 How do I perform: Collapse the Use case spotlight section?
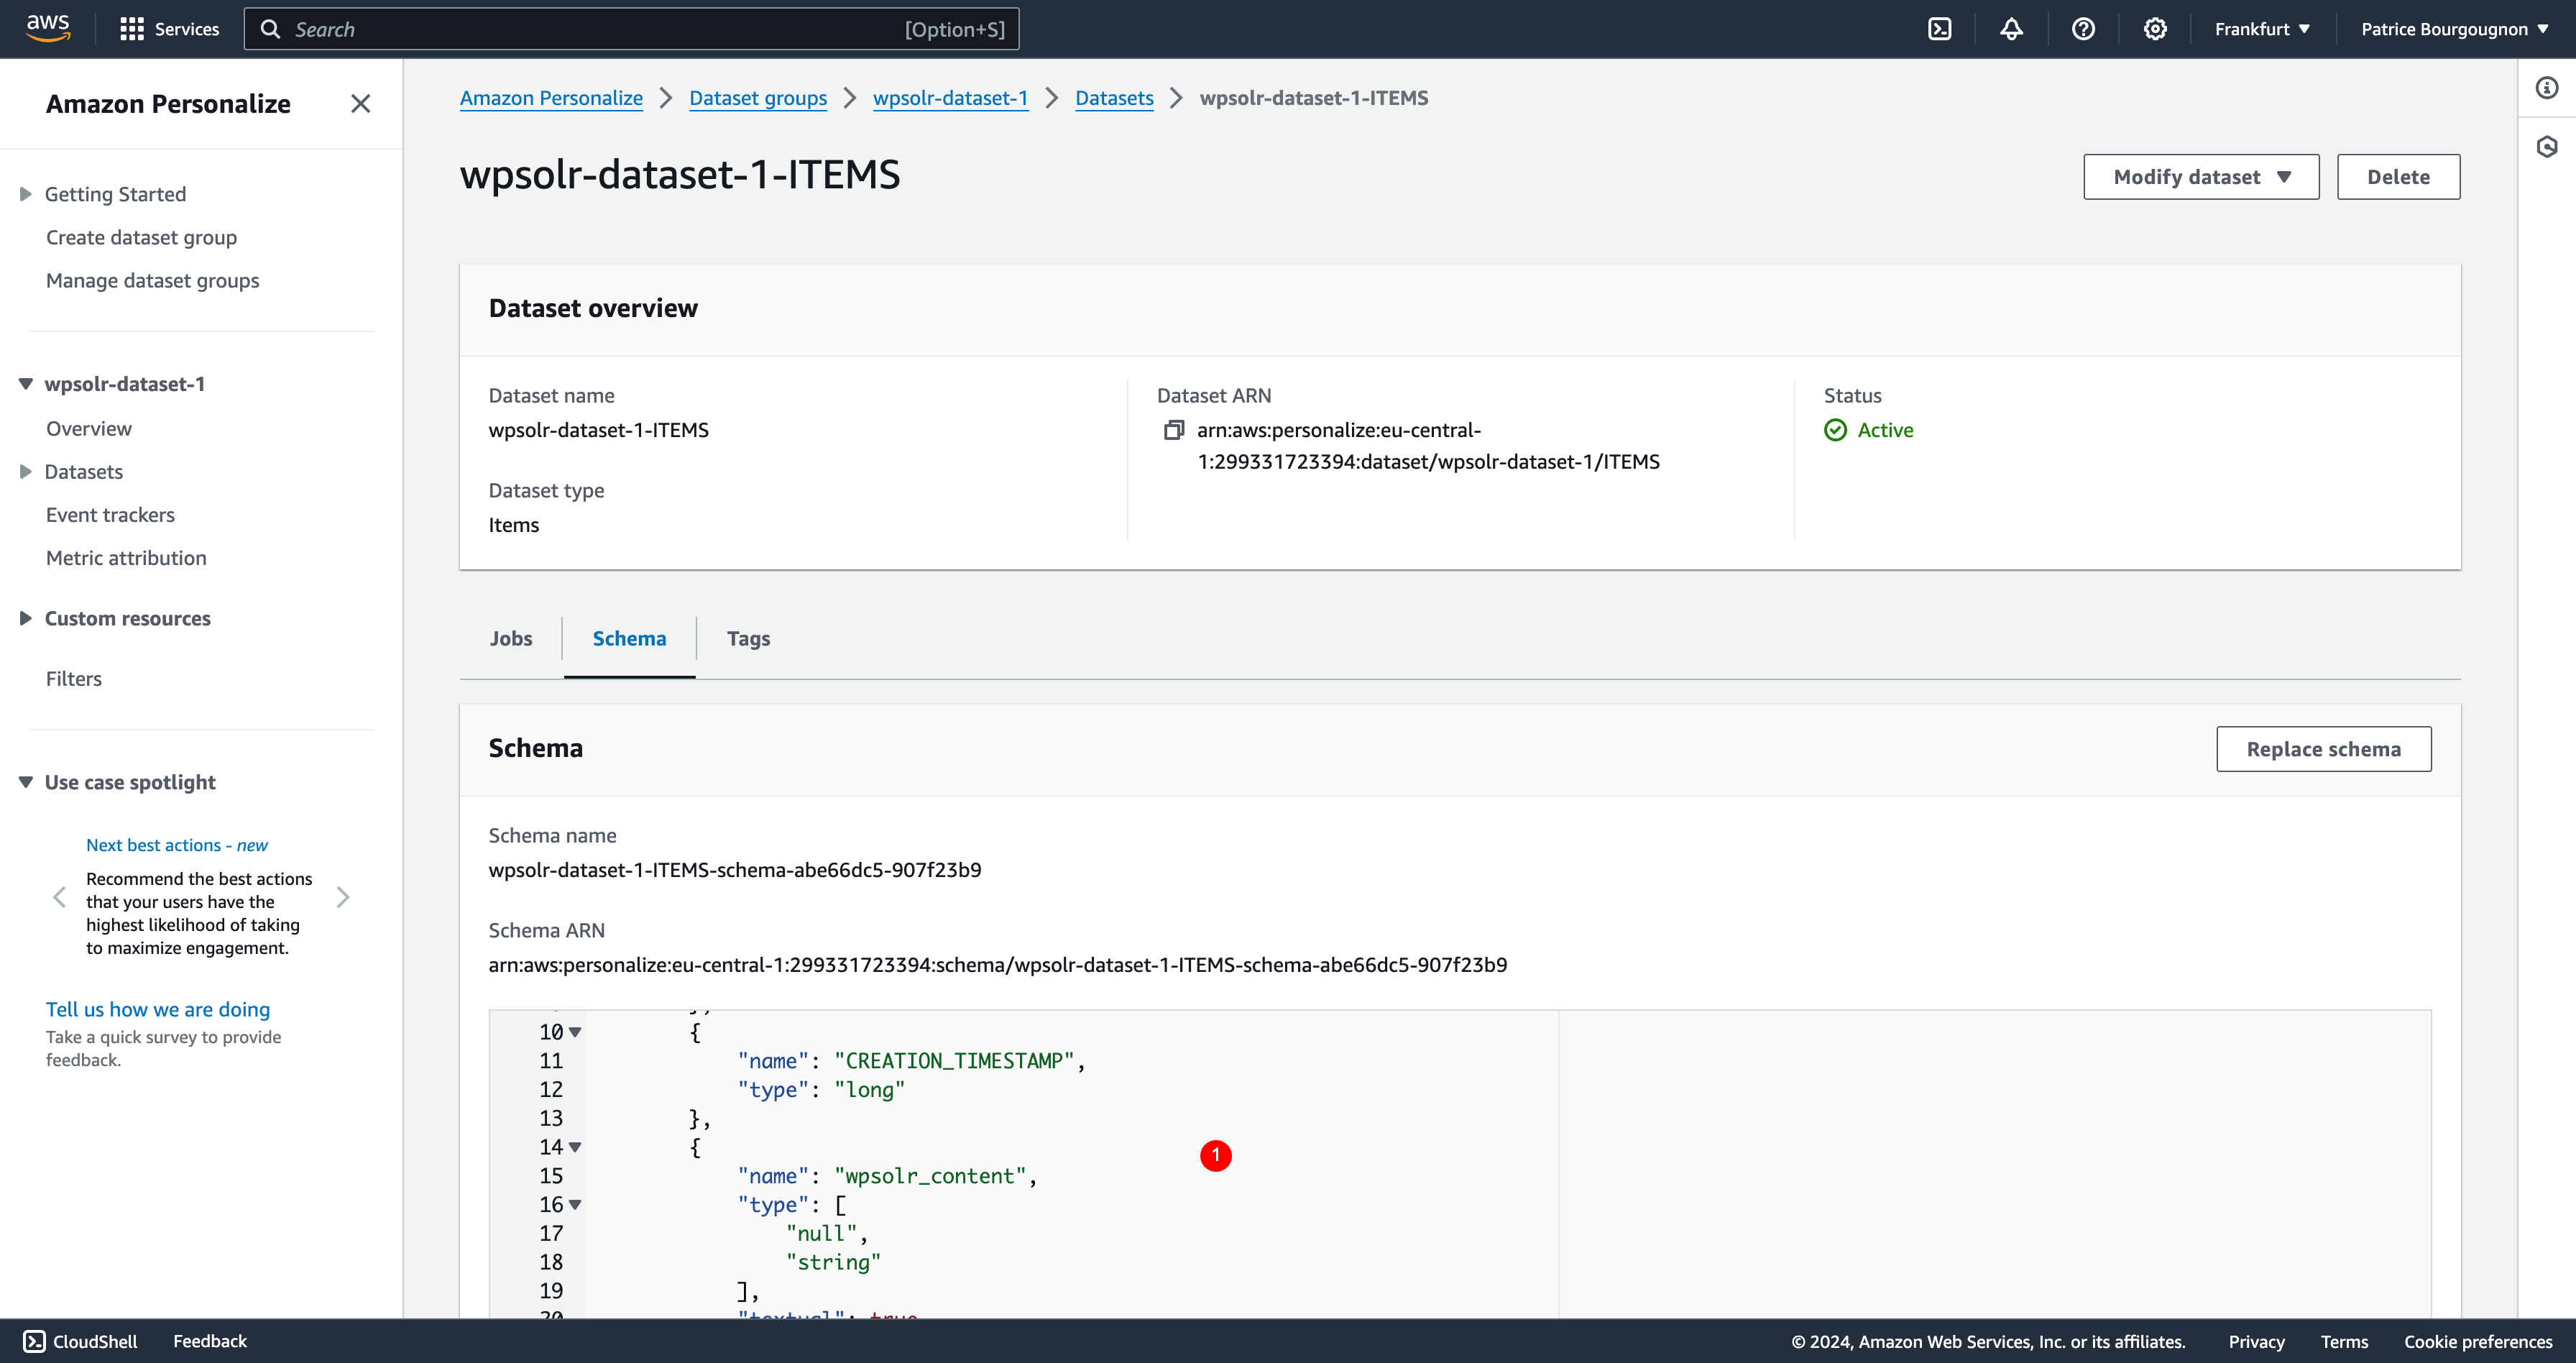pos(26,782)
